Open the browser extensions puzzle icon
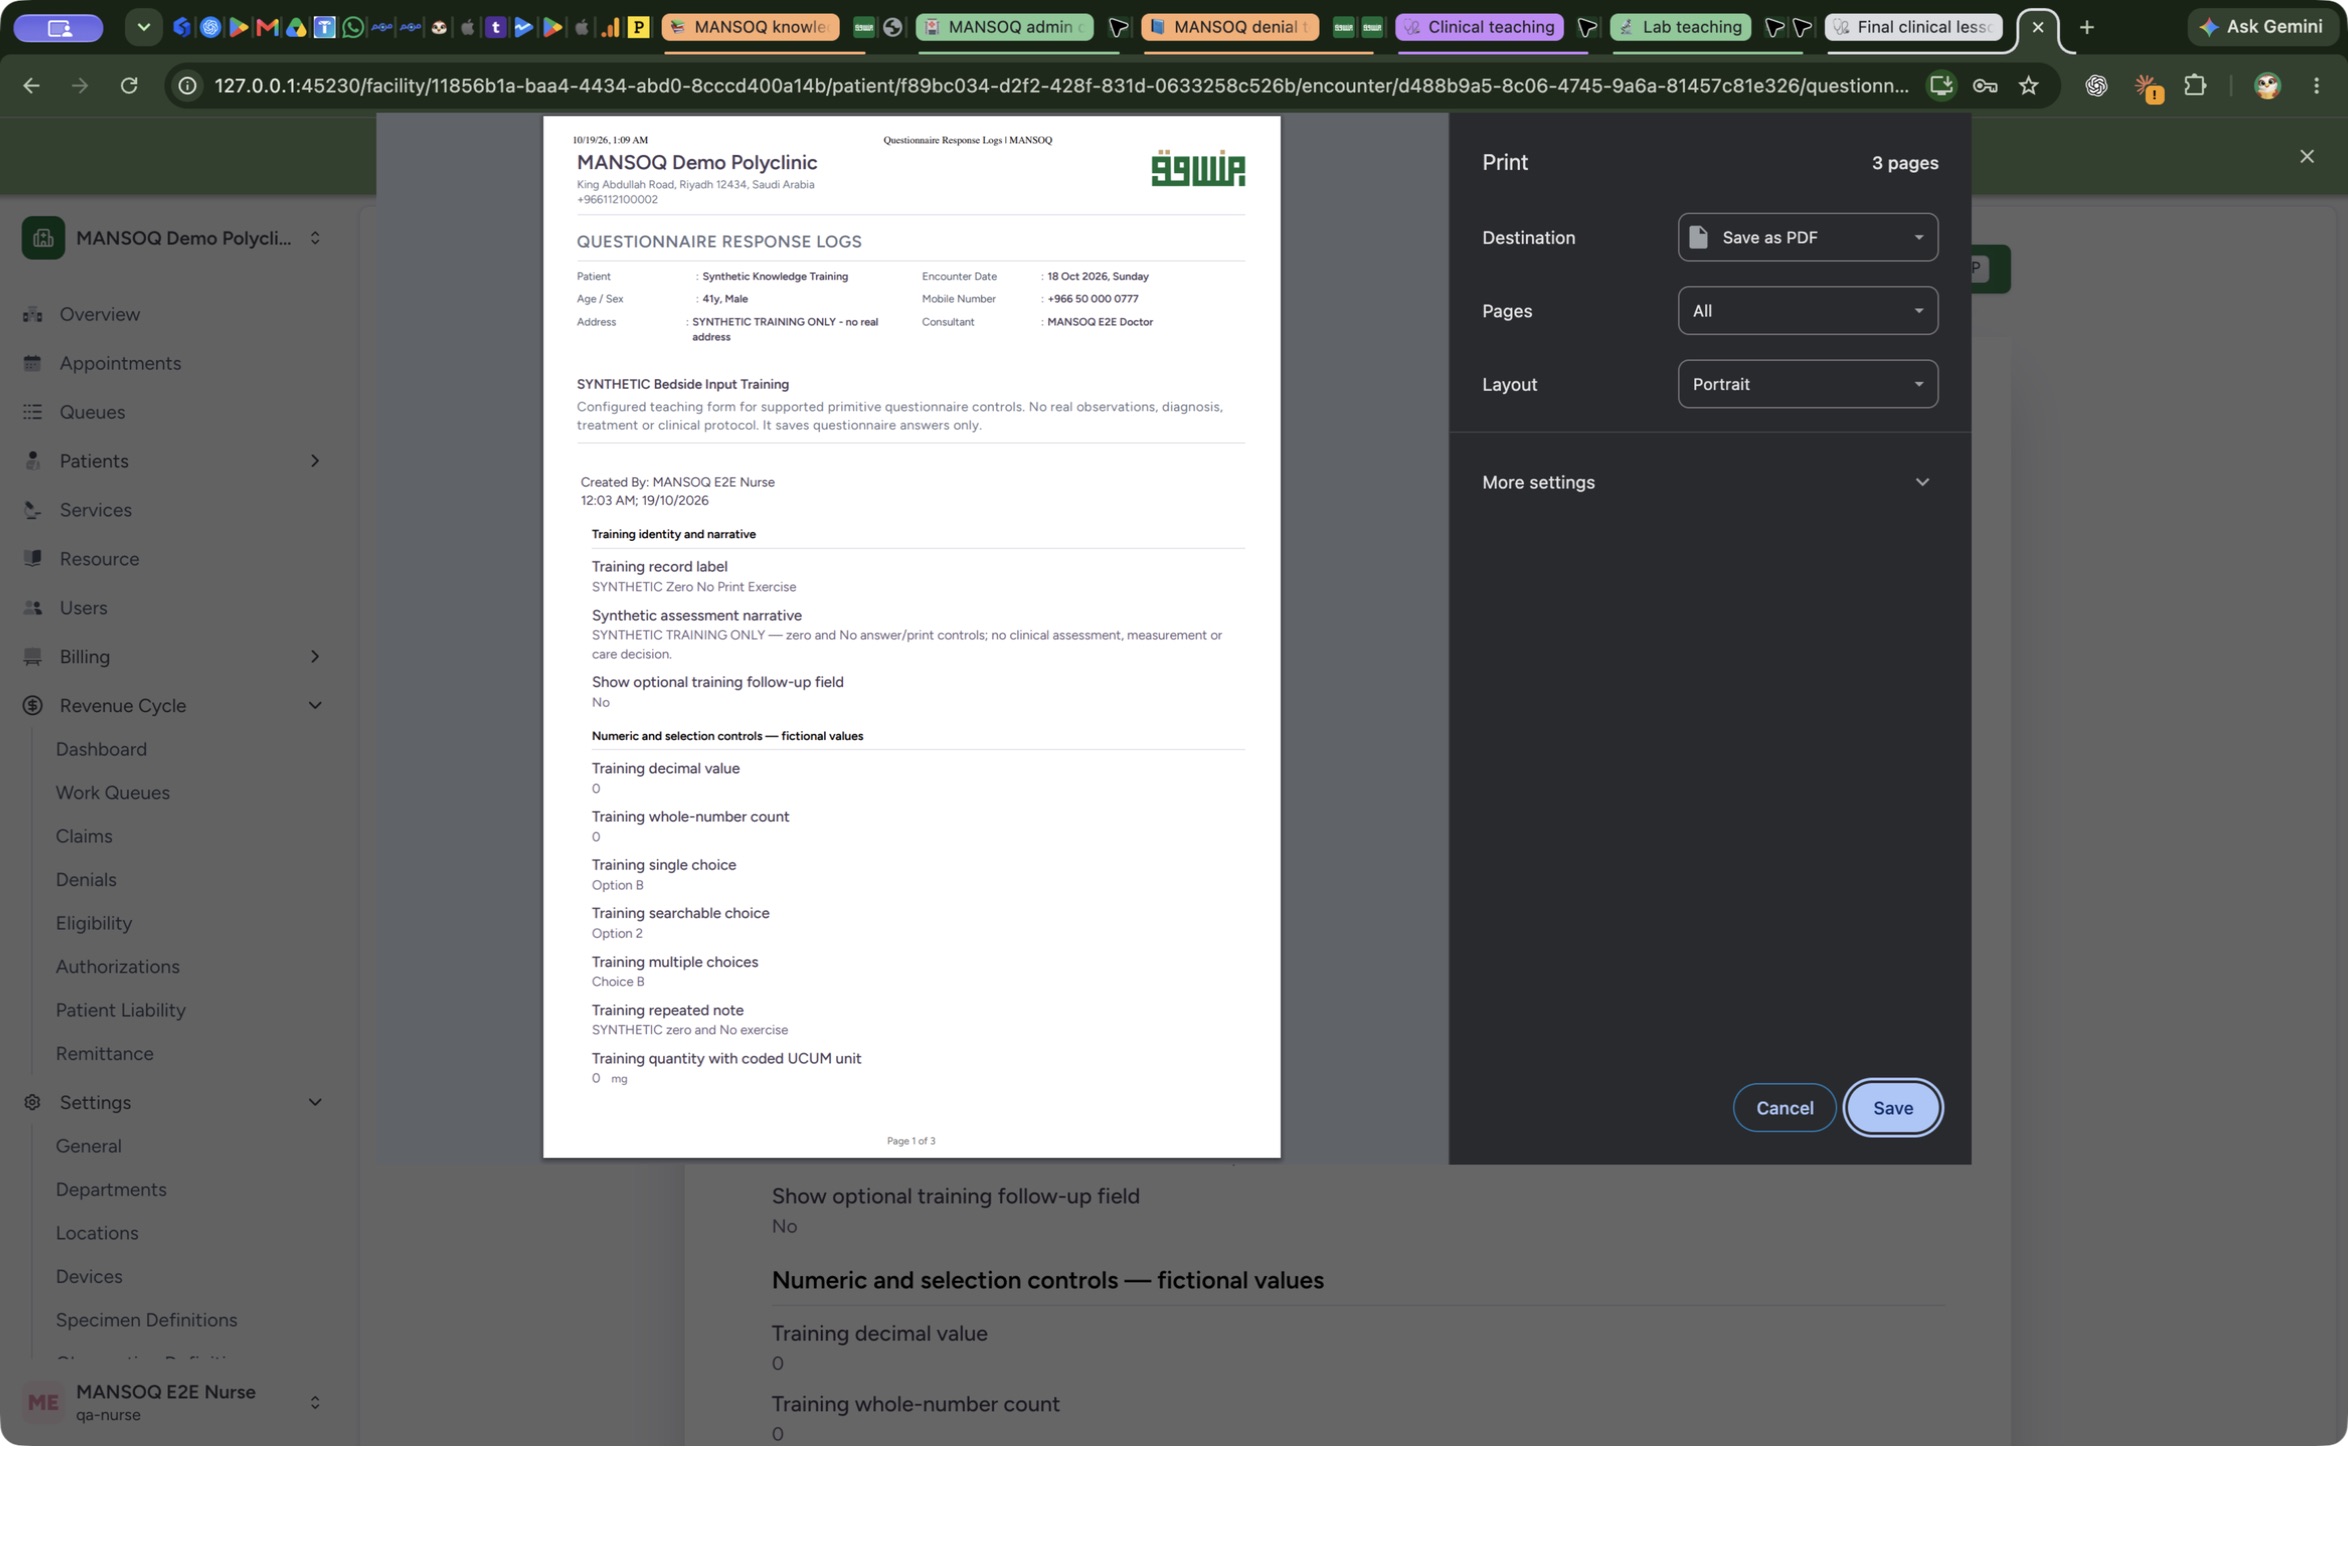The width and height of the screenshot is (2348, 1548). pos(2195,86)
